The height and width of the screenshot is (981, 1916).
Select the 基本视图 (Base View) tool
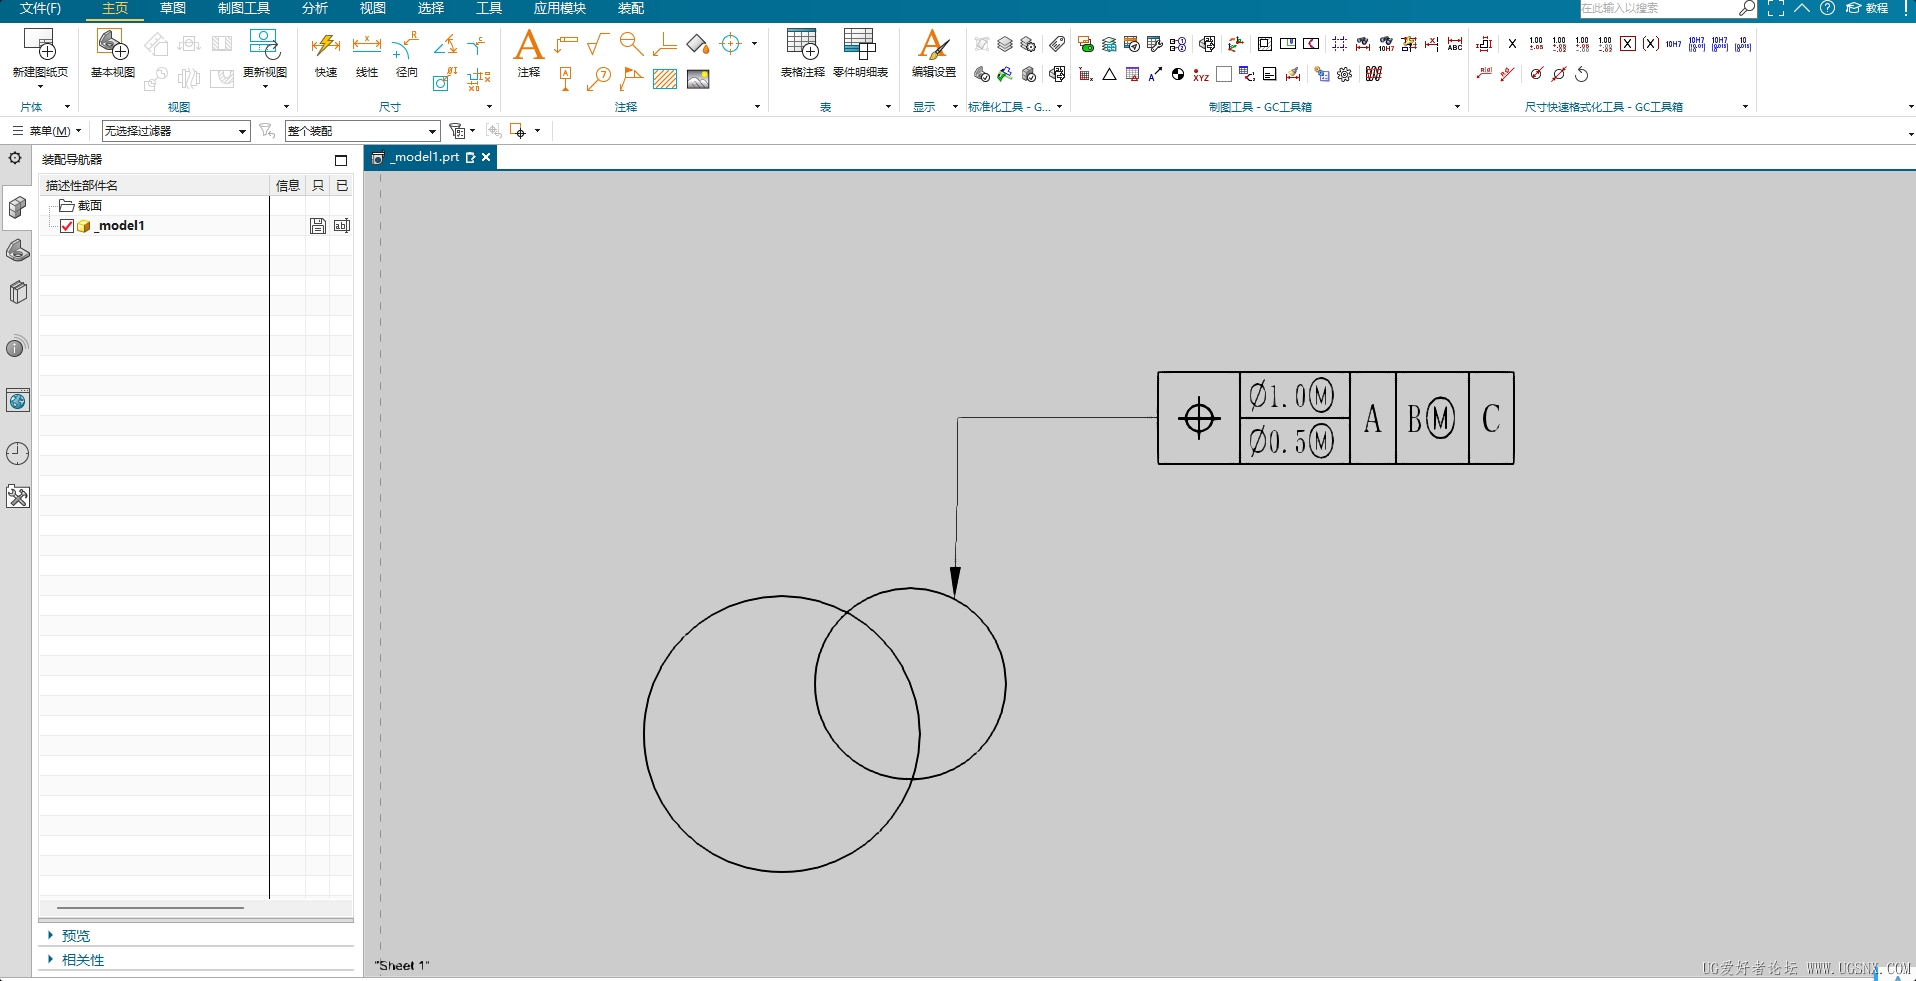click(x=112, y=46)
